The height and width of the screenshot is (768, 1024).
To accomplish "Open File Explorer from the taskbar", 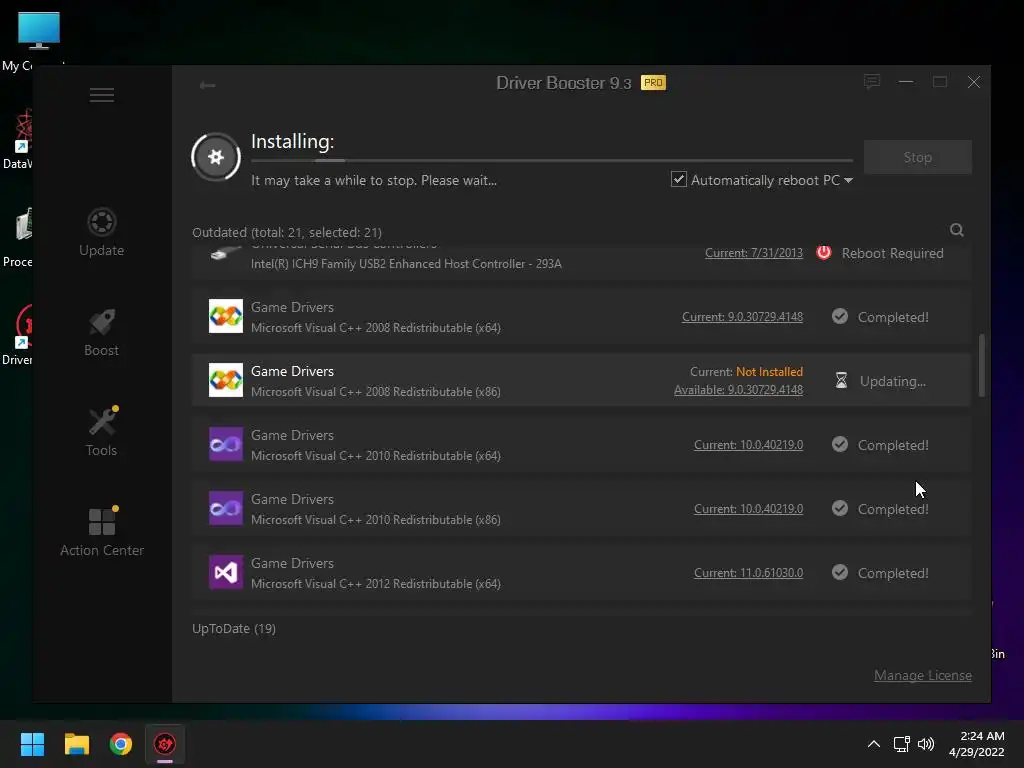I will pyautogui.click(x=76, y=744).
